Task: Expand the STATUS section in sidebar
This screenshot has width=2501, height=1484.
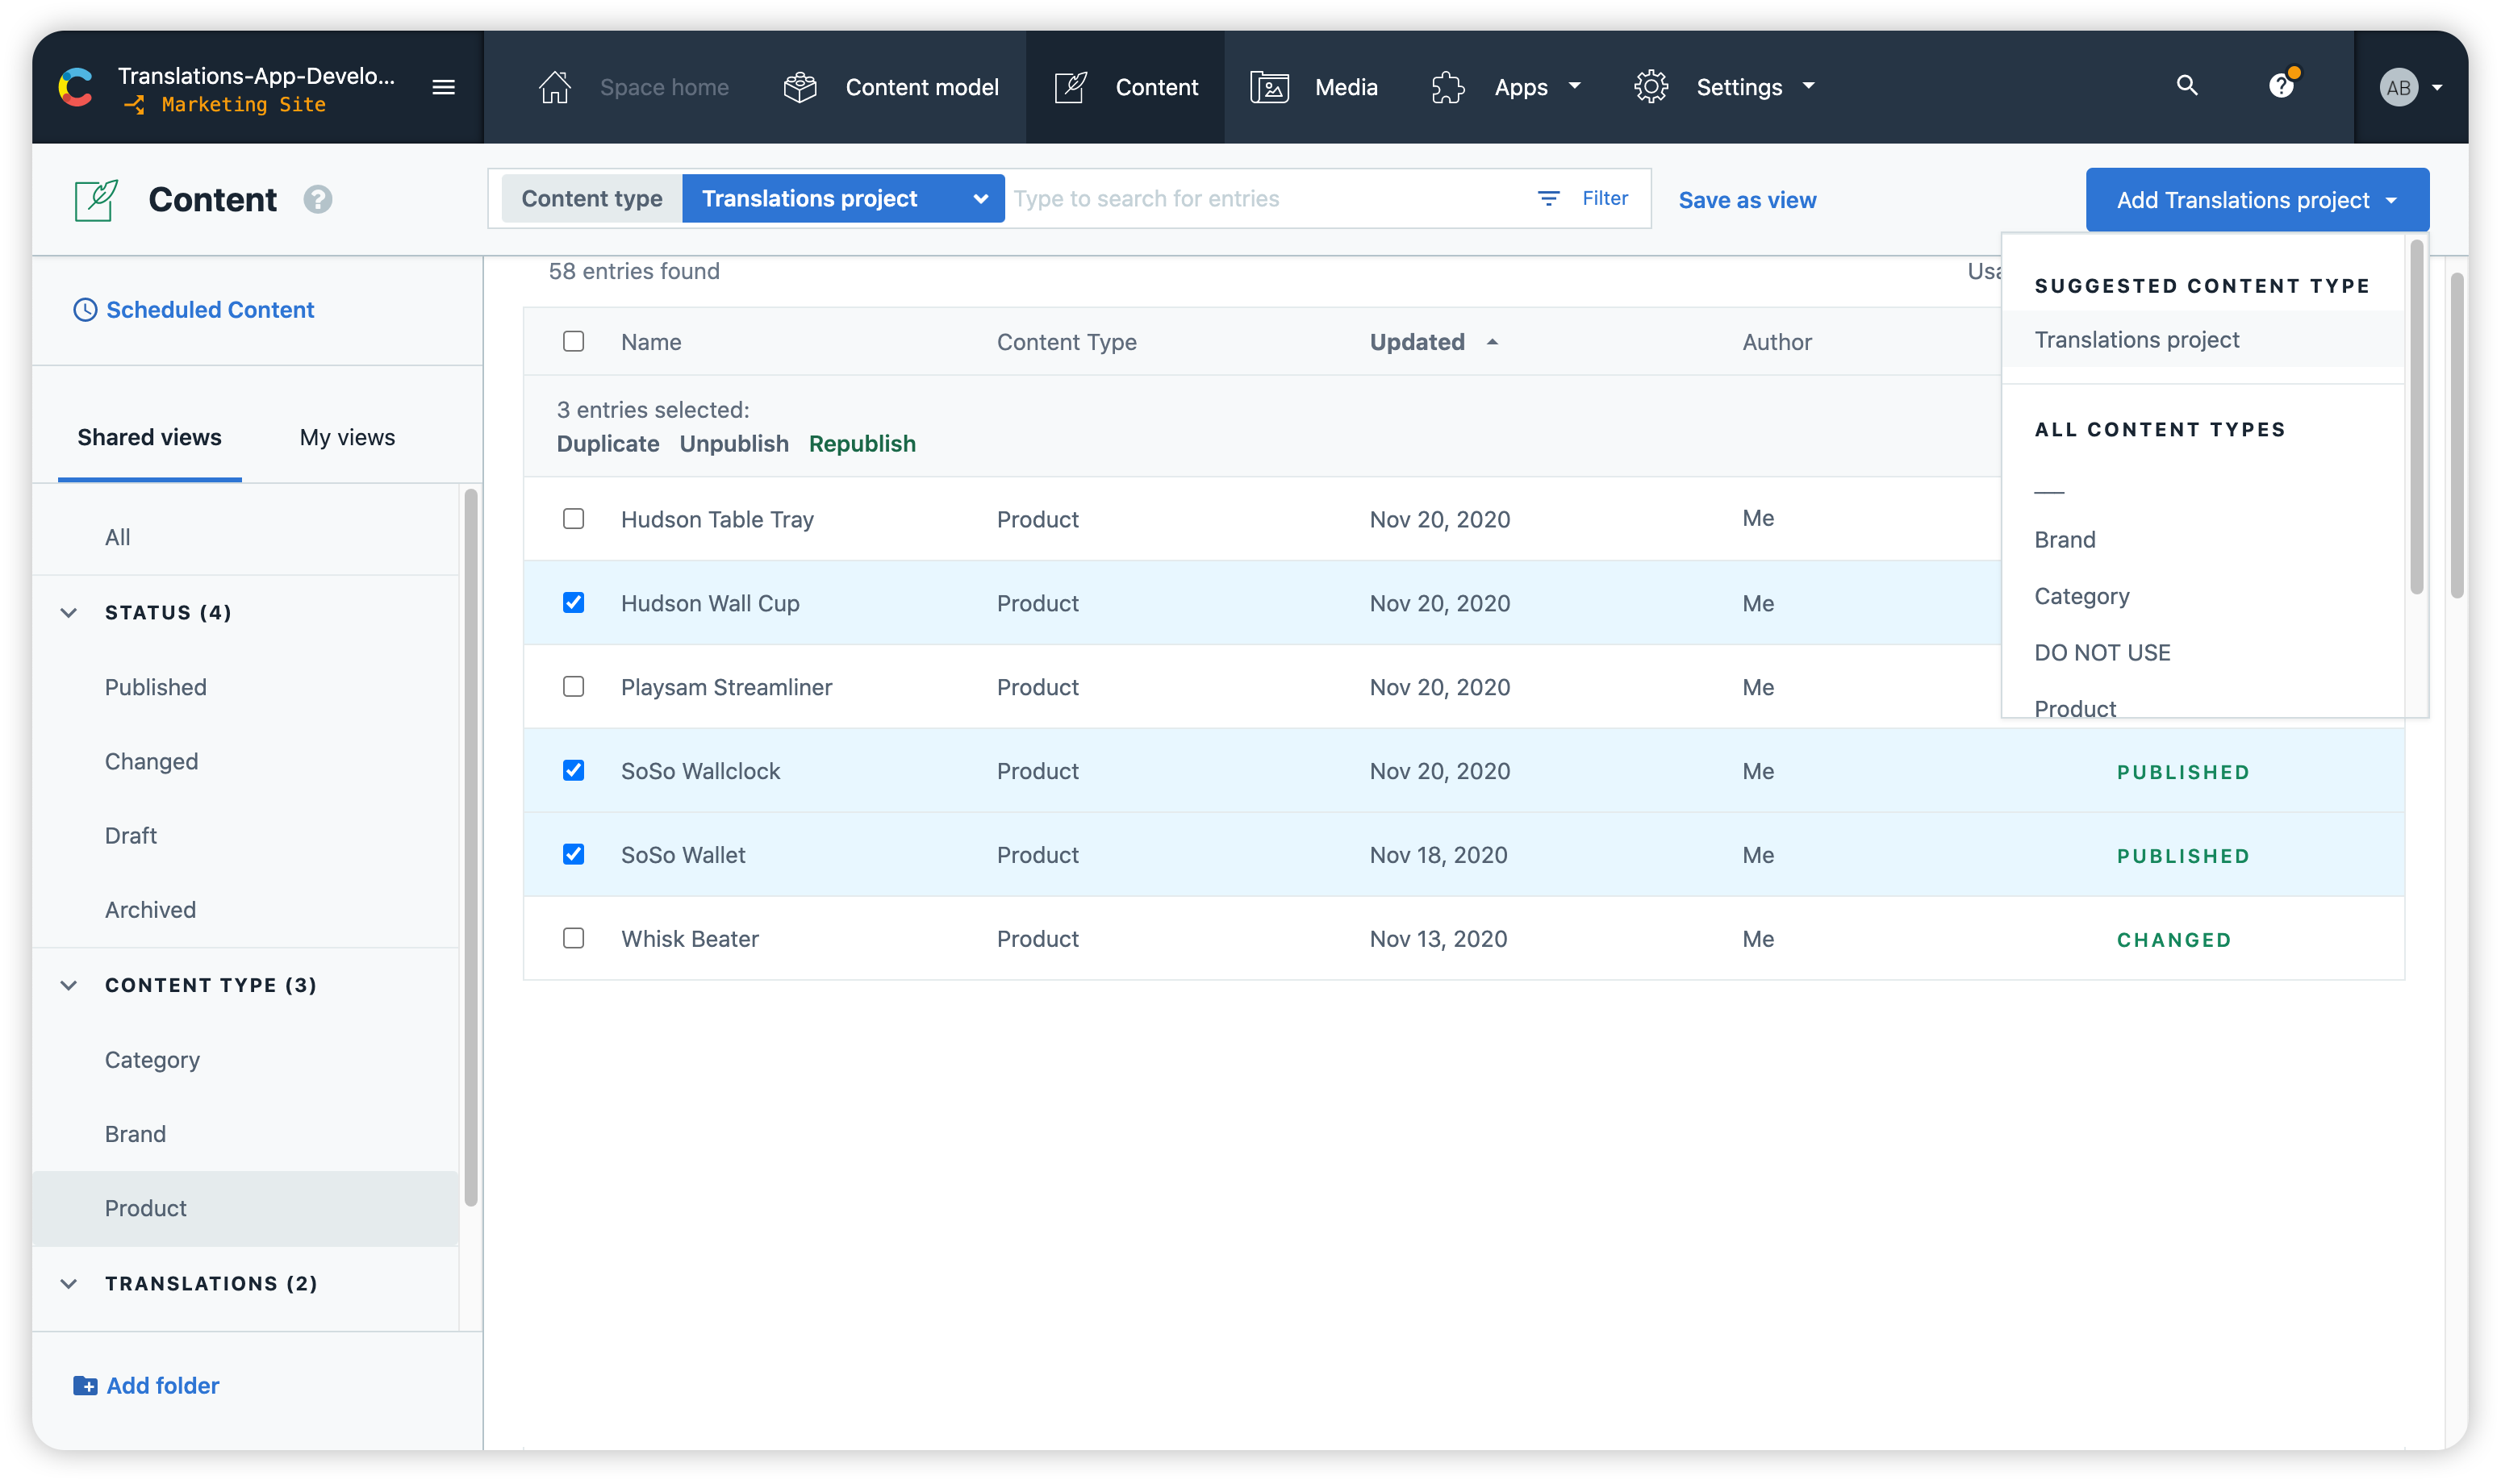Action: (x=67, y=613)
